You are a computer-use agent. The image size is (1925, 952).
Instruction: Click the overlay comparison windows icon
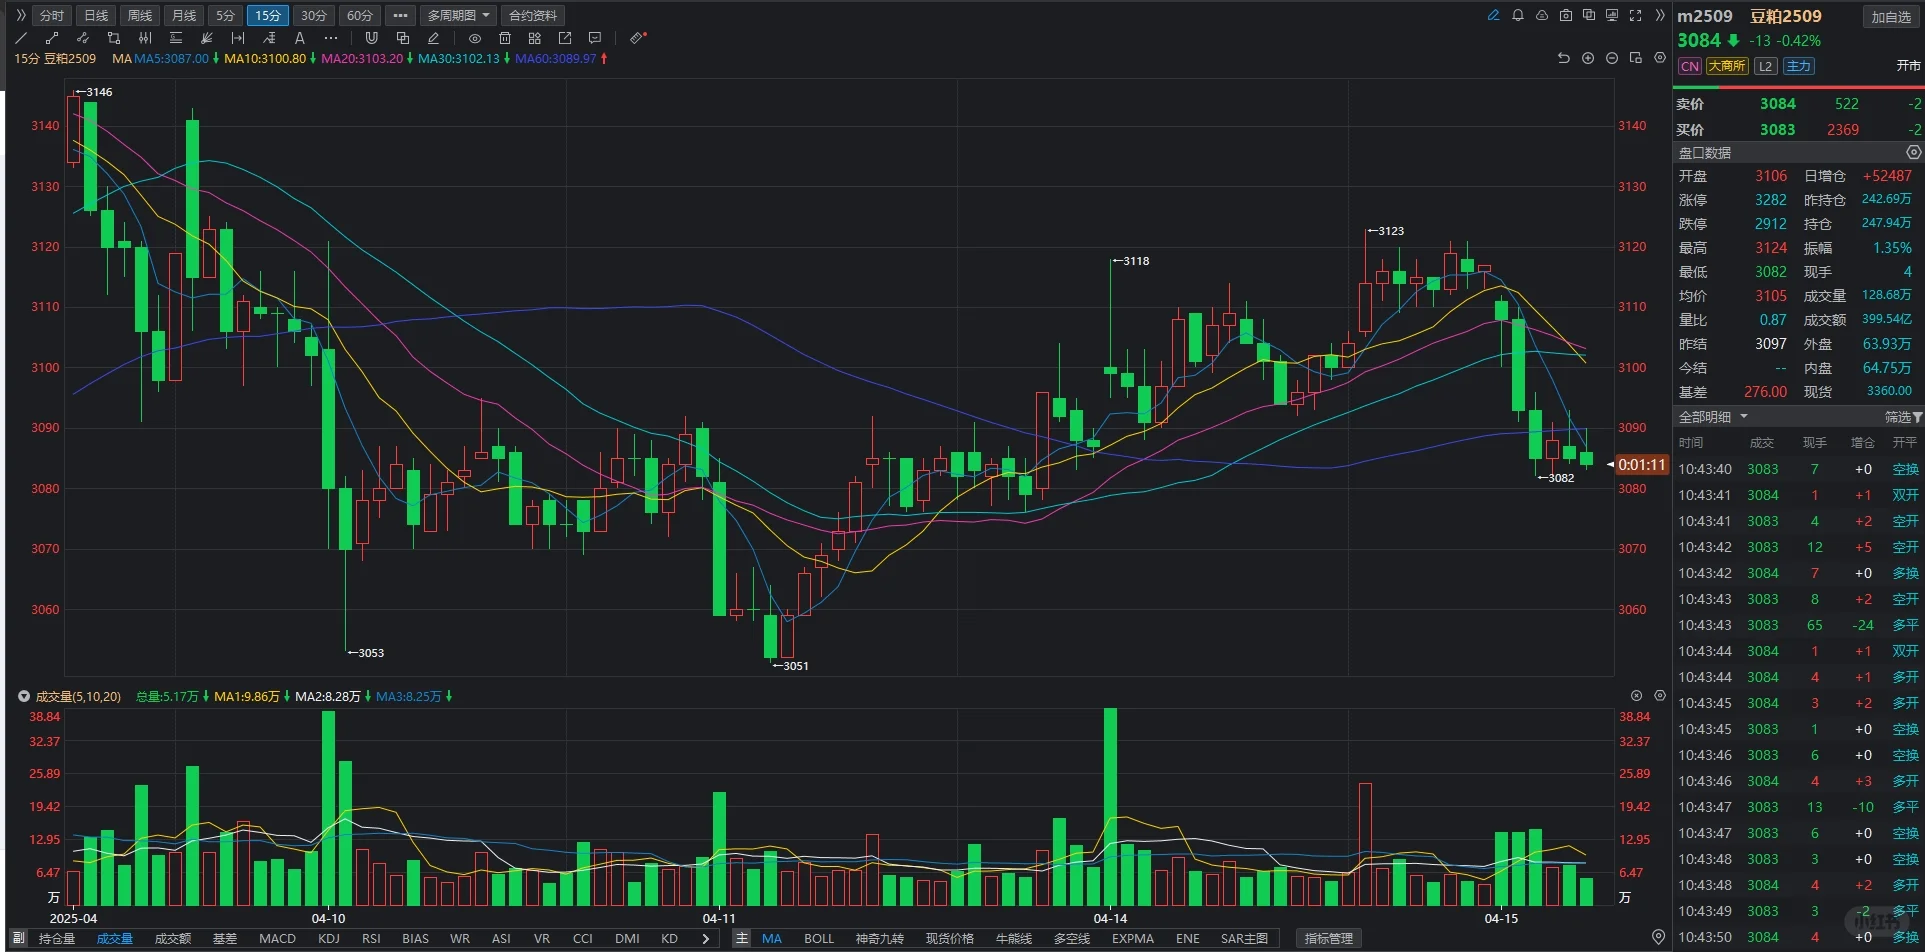tap(1589, 15)
